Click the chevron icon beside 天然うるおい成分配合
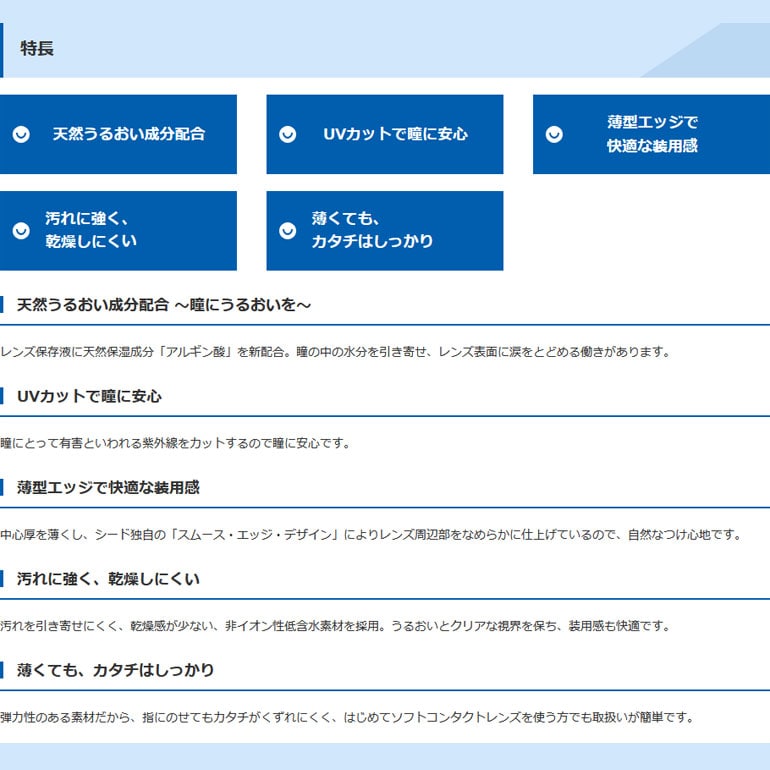 click(21, 135)
